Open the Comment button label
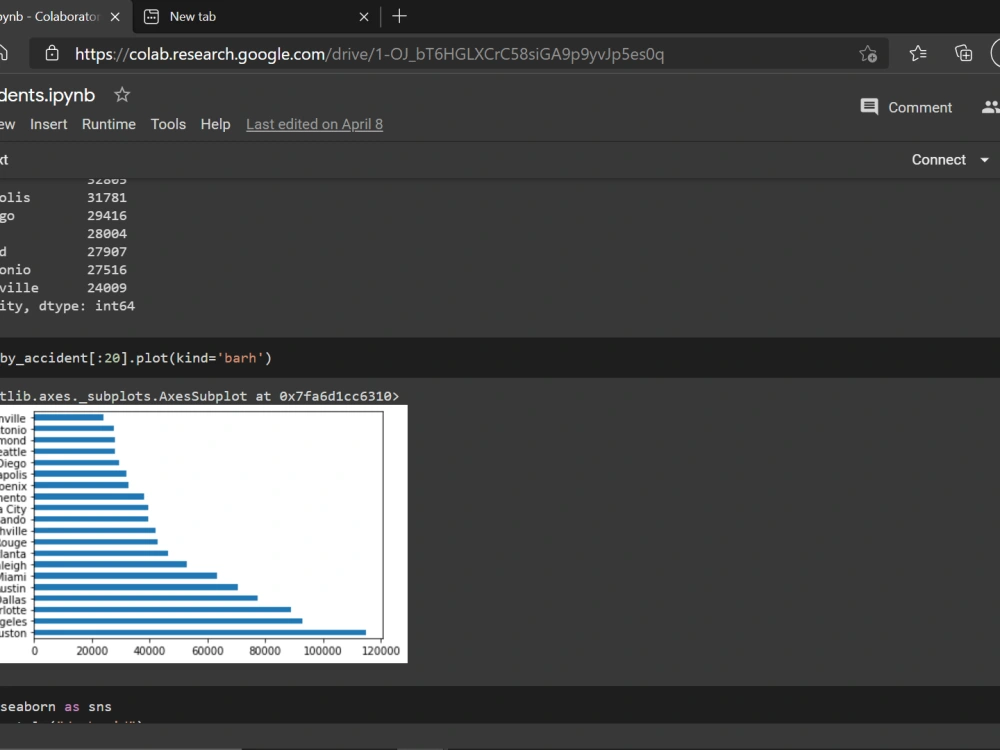This screenshot has width=1000, height=750. [920, 107]
